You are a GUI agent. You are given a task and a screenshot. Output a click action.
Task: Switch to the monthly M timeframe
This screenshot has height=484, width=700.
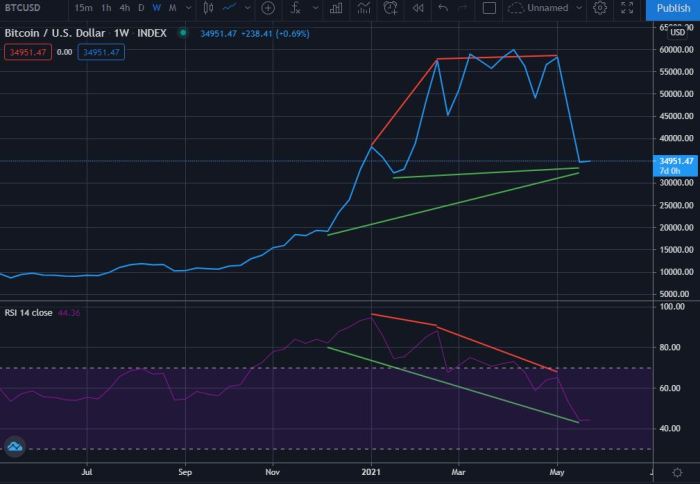(172, 8)
